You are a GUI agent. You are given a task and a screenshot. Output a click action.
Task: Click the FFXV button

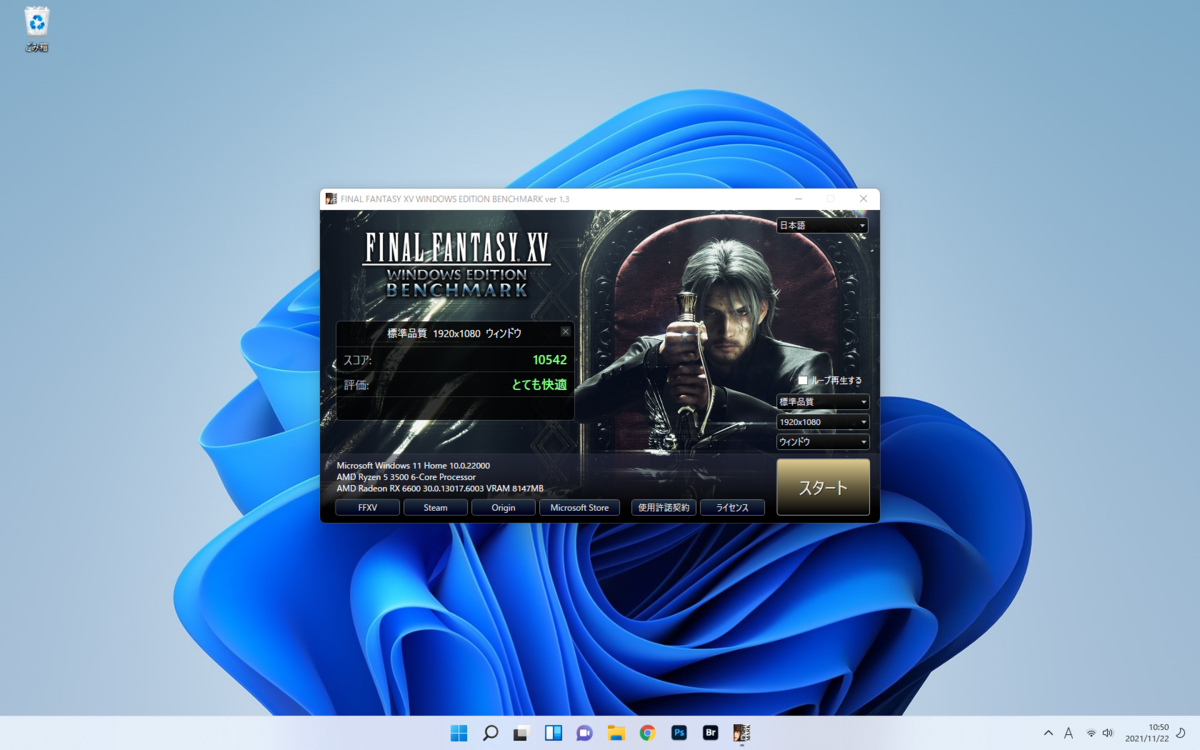pyautogui.click(x=367, y=508)
